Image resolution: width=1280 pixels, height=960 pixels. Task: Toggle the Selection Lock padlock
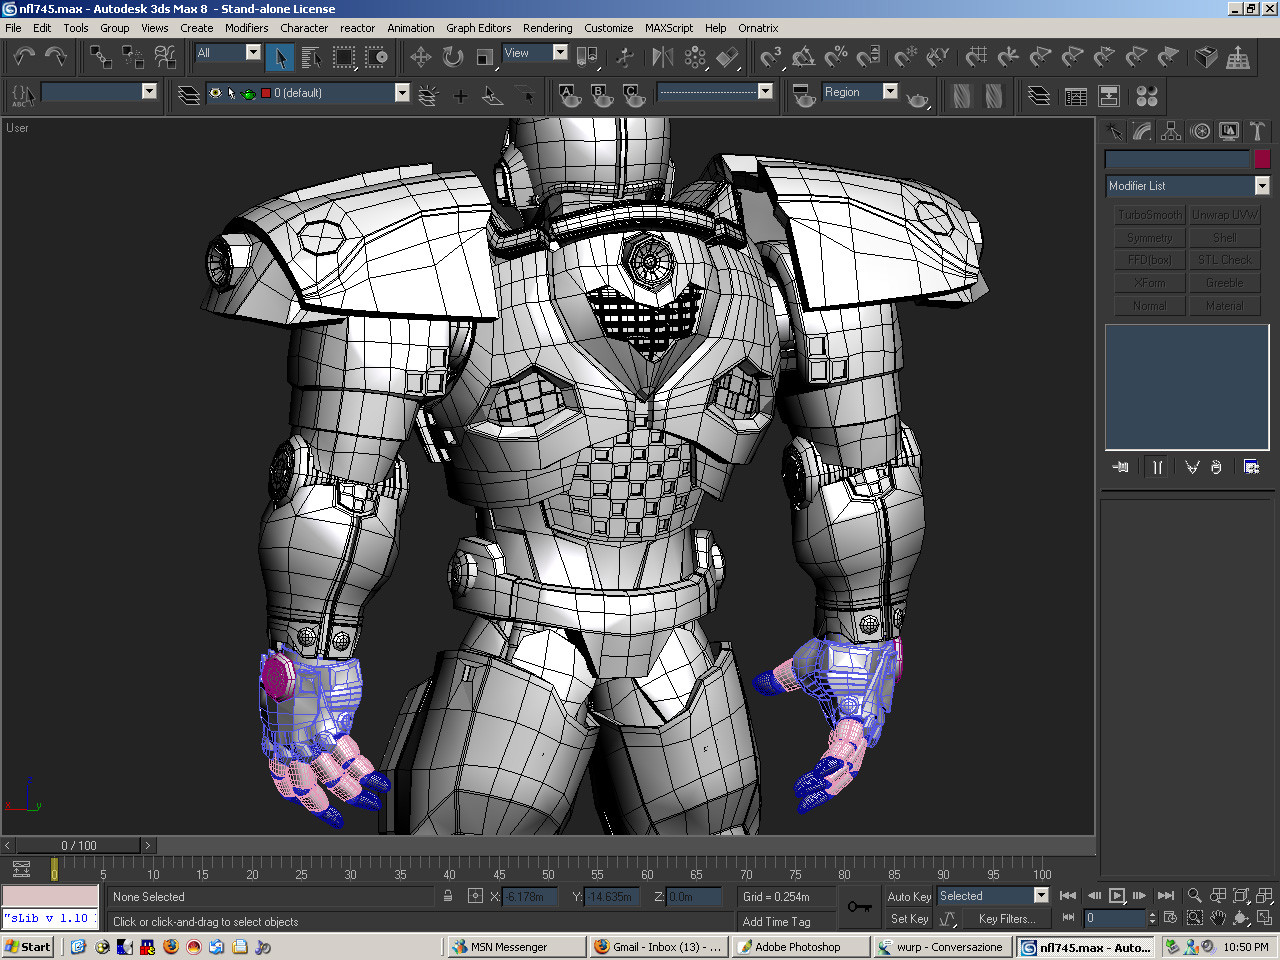(448, 896)
